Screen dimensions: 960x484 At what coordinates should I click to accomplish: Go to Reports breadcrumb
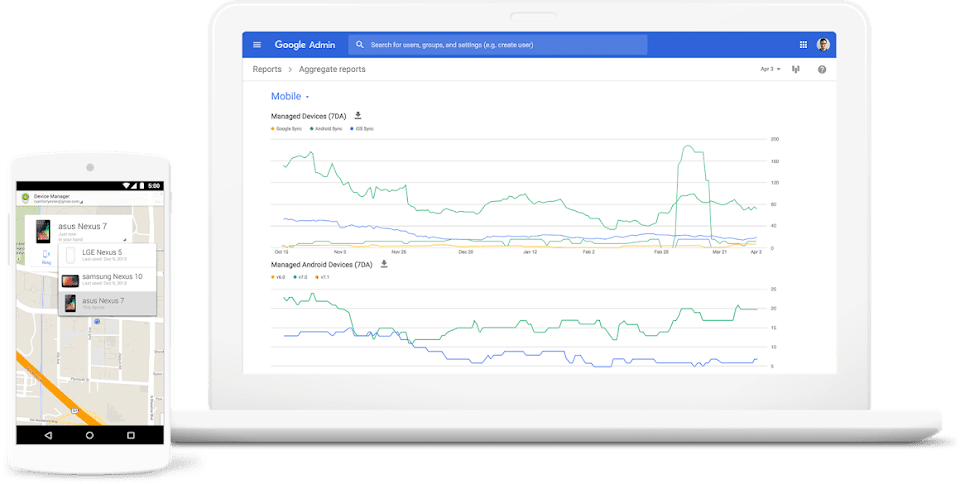pos(267,69)
